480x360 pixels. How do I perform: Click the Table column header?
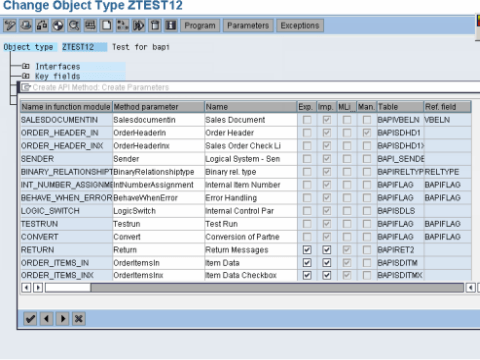pyautogui.click(x=400, y=107)
